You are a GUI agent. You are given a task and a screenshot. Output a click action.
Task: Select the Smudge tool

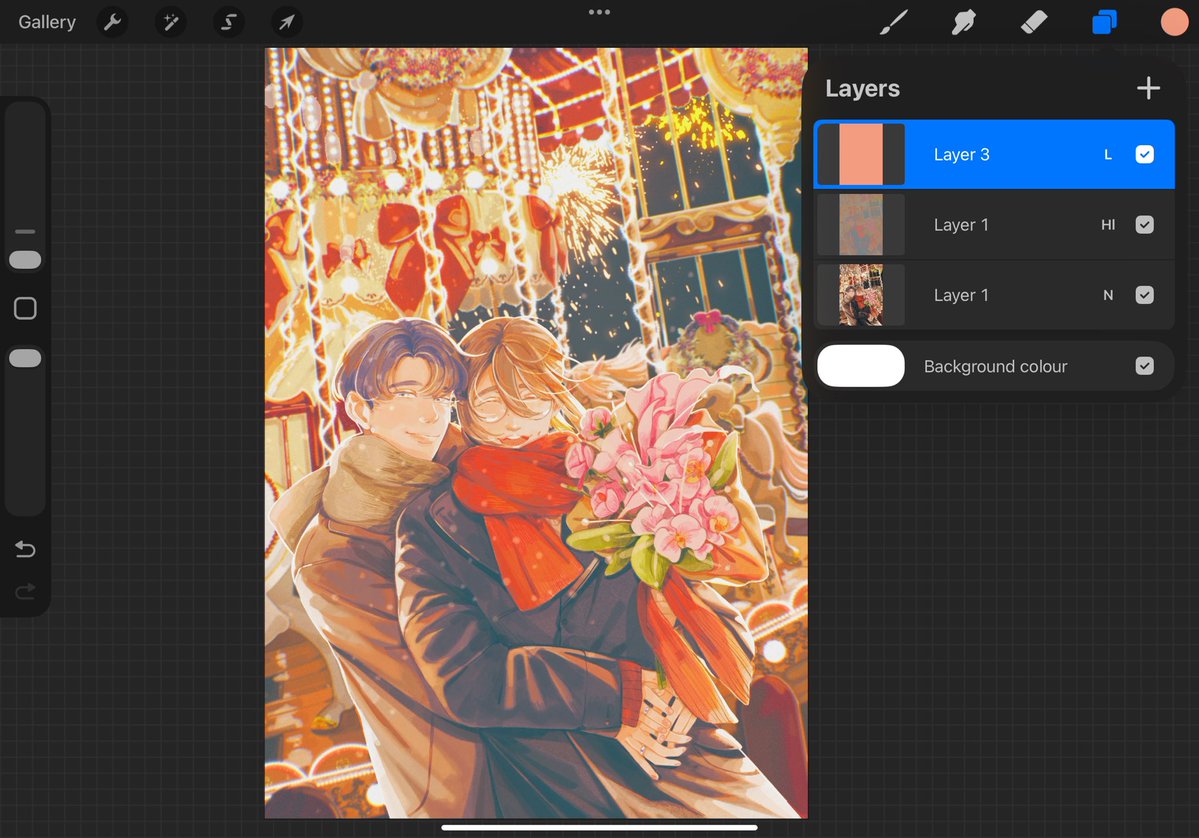tap(963, 22)
